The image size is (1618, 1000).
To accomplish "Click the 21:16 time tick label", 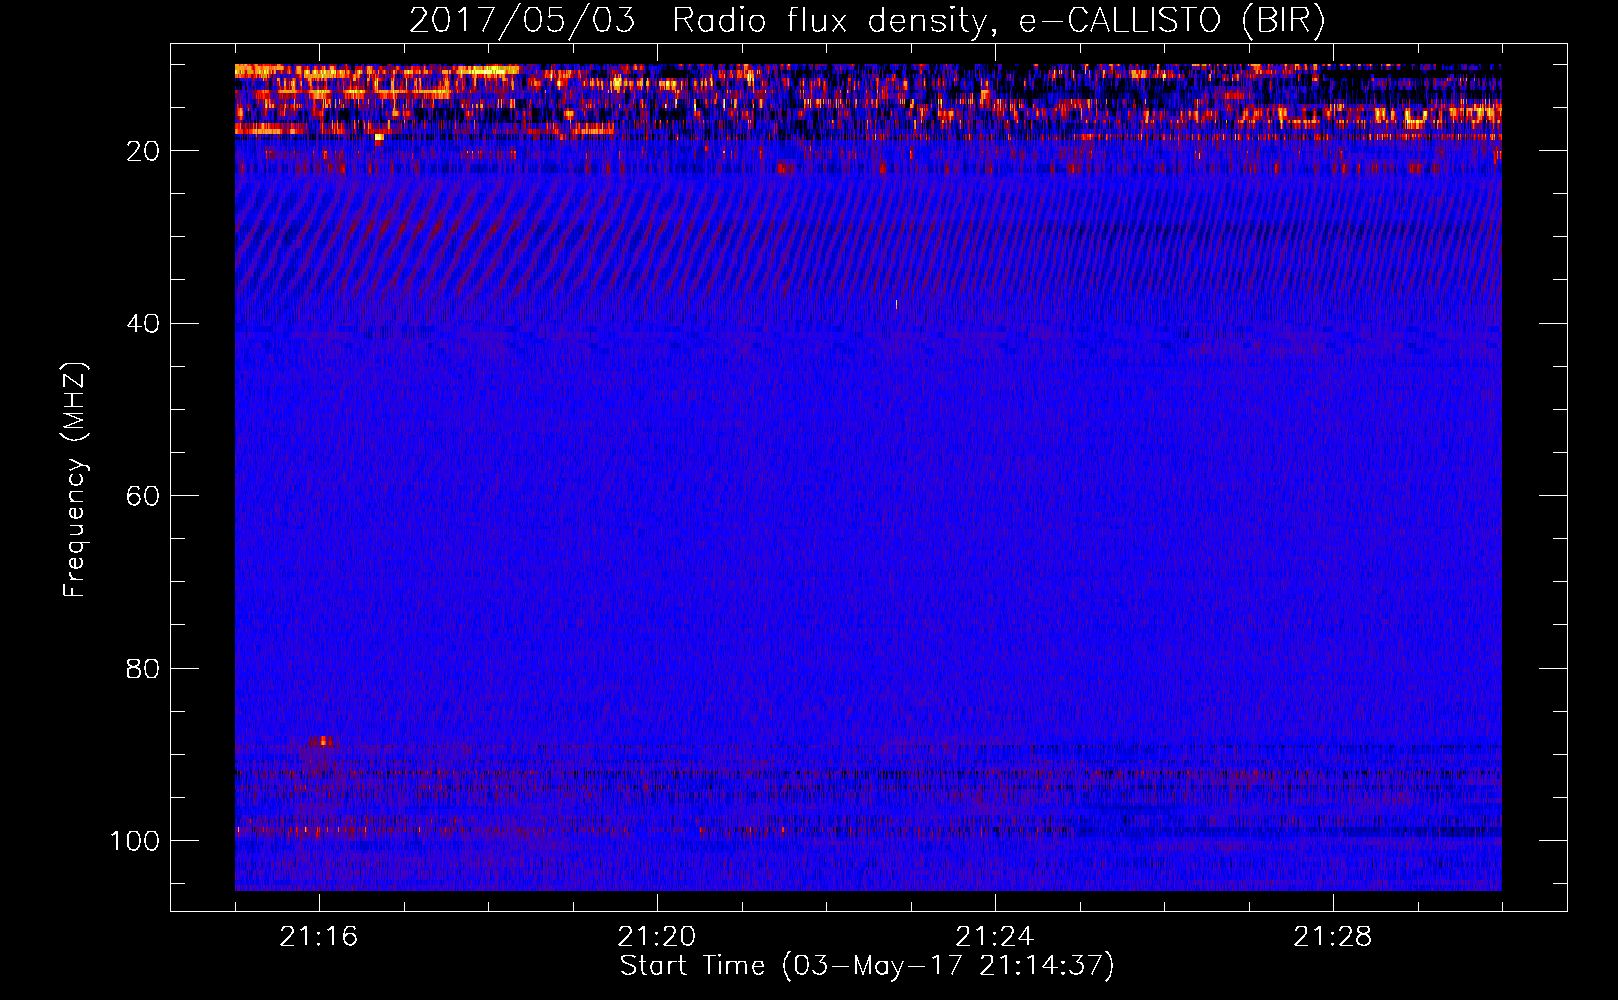I will [x=319, y=937].
